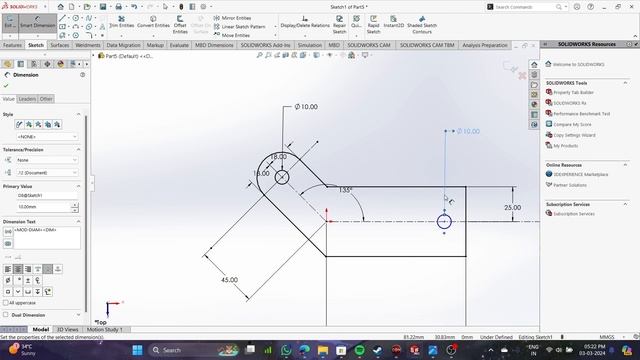
Task: Select the Offset Entities tool
Action: pyautogui.click(x=180, y=25)
